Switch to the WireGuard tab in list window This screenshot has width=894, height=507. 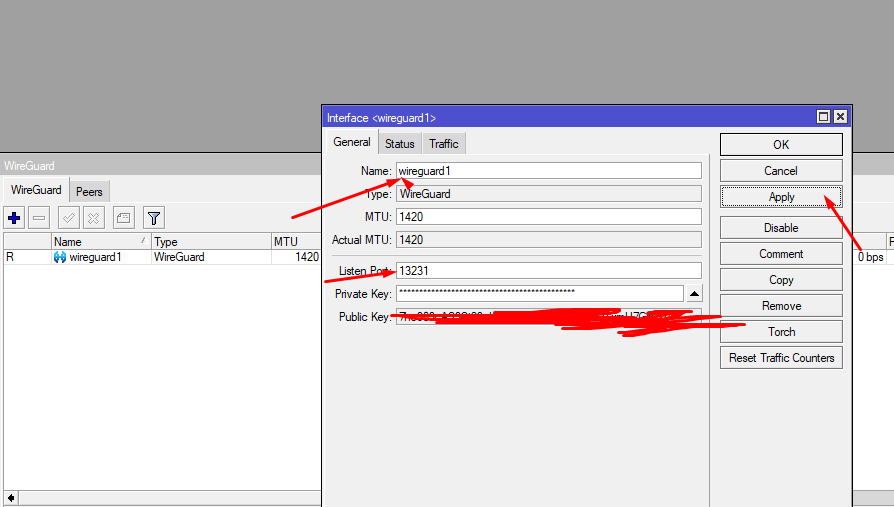[36, 190]
